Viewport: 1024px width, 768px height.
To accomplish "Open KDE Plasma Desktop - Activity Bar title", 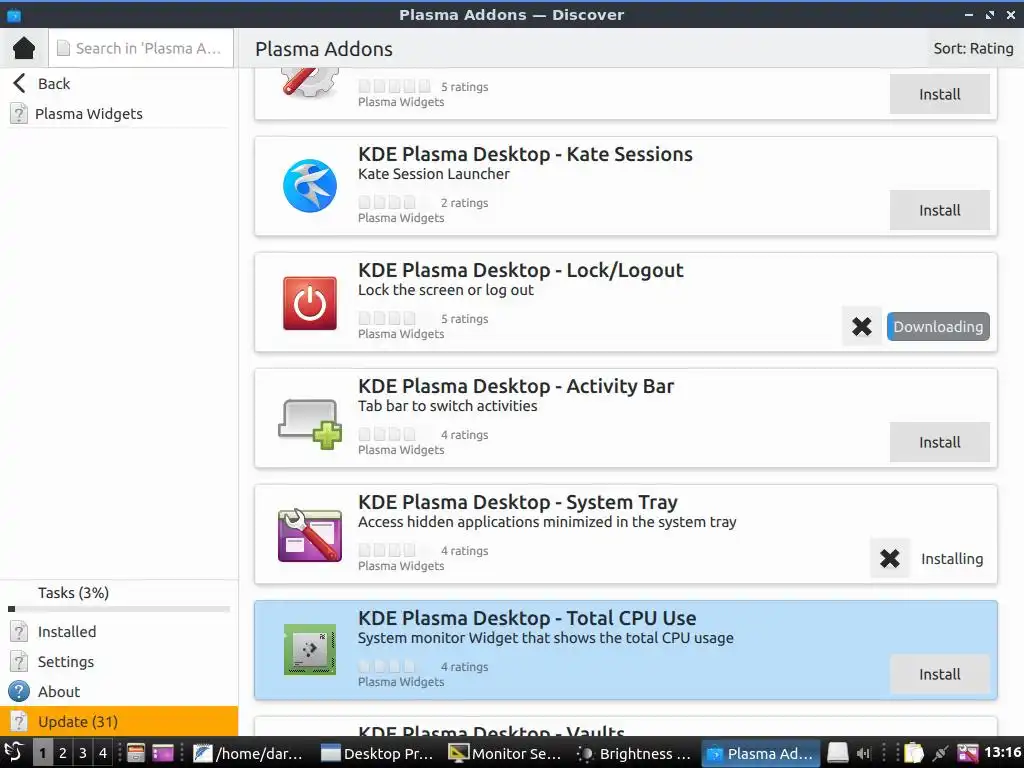I will pyautogui.click(x=516, y=387).
